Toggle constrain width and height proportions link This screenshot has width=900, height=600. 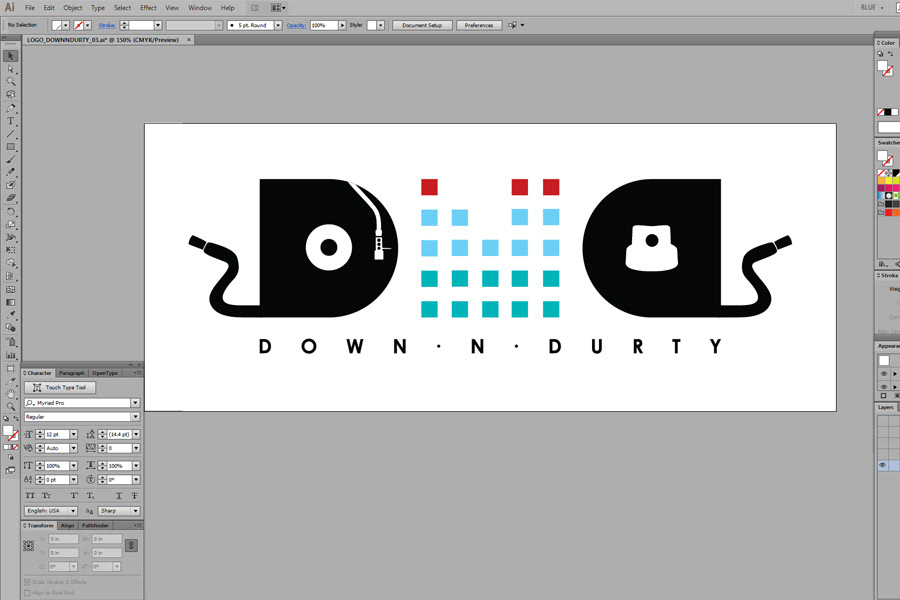(x=131, y=545)
